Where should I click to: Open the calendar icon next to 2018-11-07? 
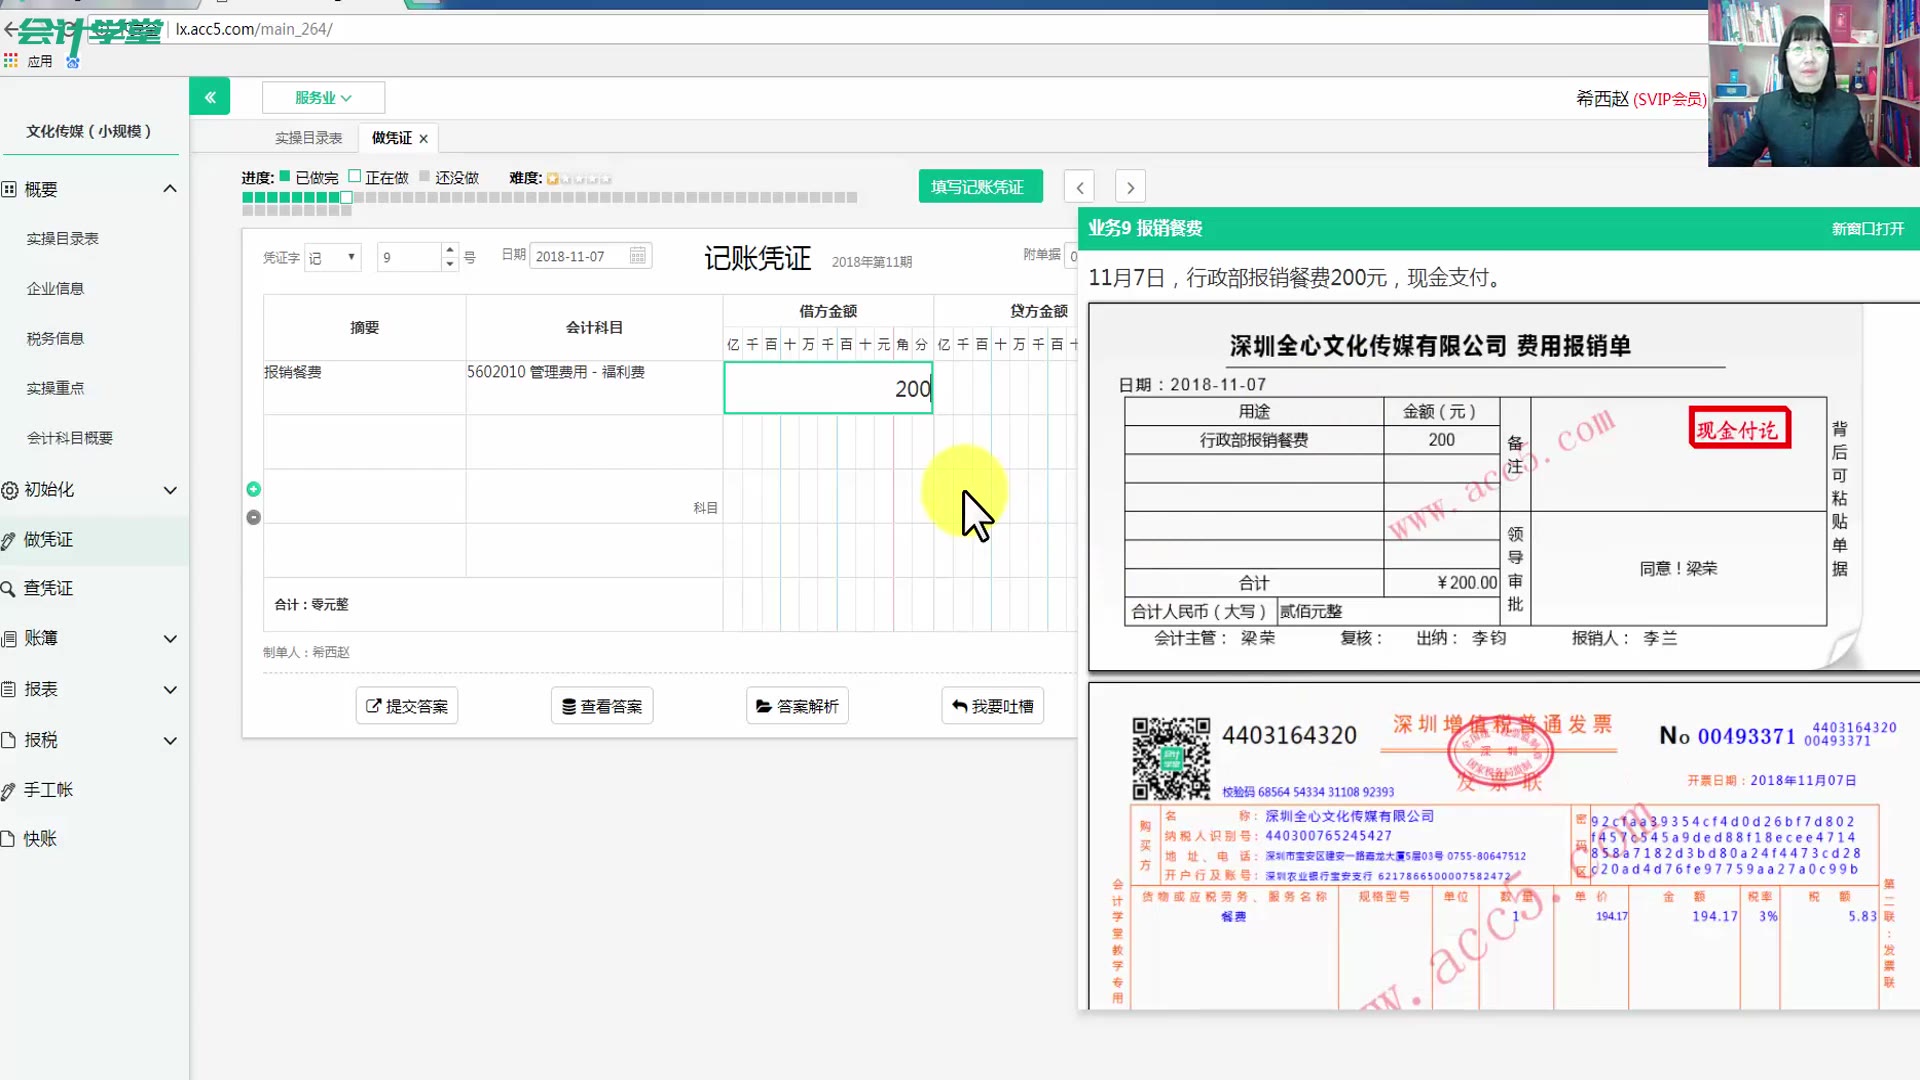pos(637,255)
